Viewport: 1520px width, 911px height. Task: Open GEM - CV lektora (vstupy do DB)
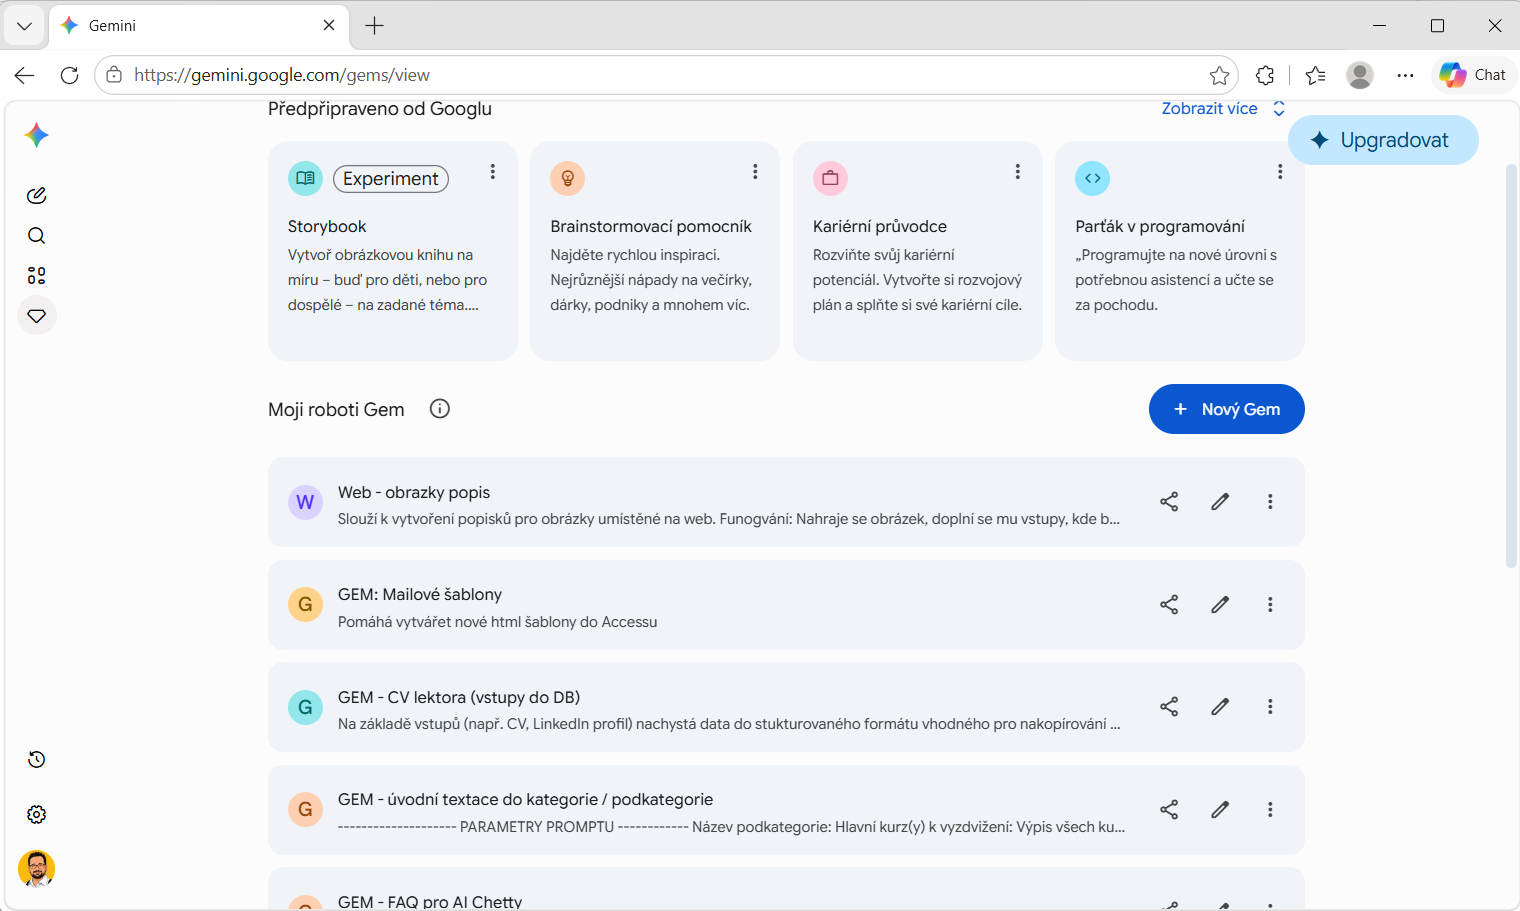coord(786,707)
